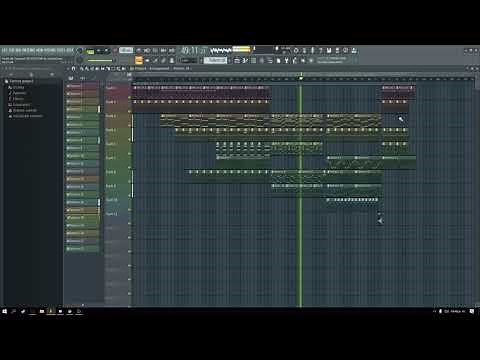Open the FILE menu
Viewport: 480px width, 360px height.
[x=4, y=50]
